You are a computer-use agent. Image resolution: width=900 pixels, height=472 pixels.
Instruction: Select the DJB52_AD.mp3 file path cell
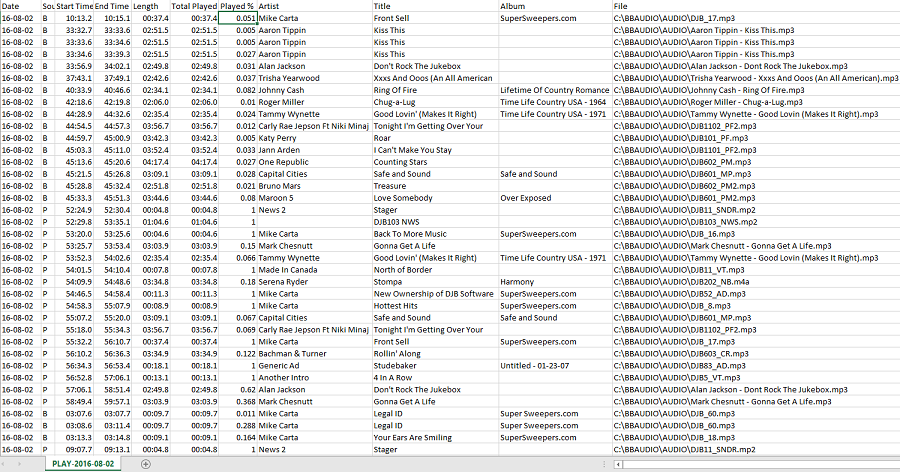756,294
